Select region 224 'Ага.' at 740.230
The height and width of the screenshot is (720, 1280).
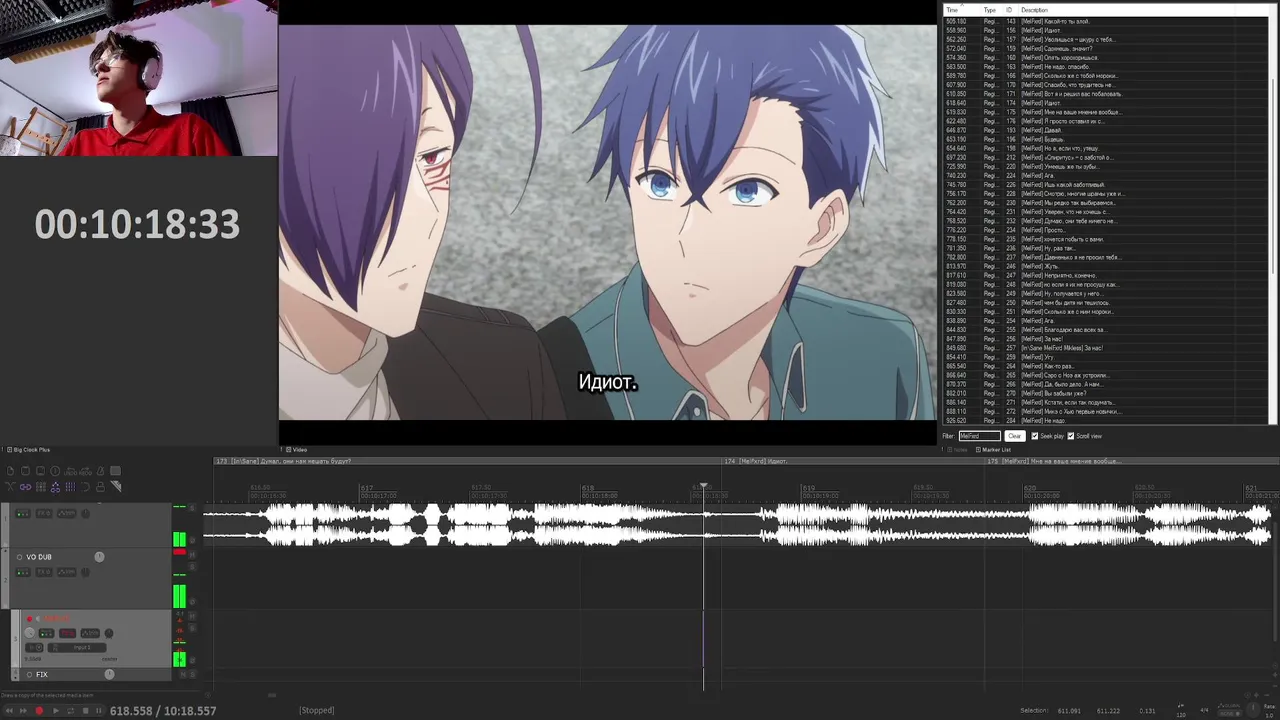pyautogui.click(x=1105, y=175)
